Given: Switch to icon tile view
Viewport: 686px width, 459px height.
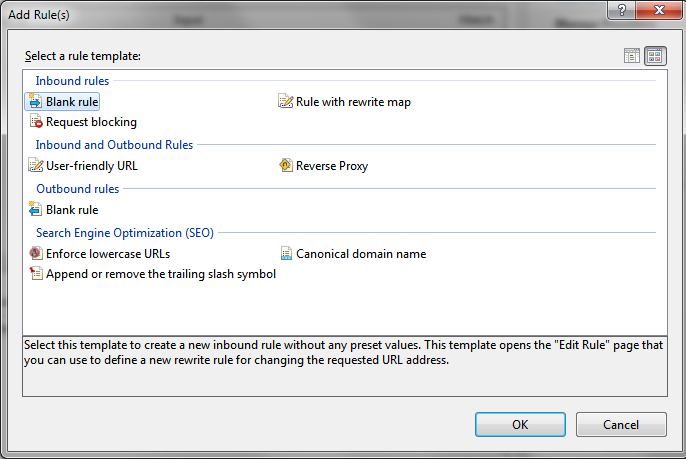Looking at the screenshot, I should click(655, 56).
